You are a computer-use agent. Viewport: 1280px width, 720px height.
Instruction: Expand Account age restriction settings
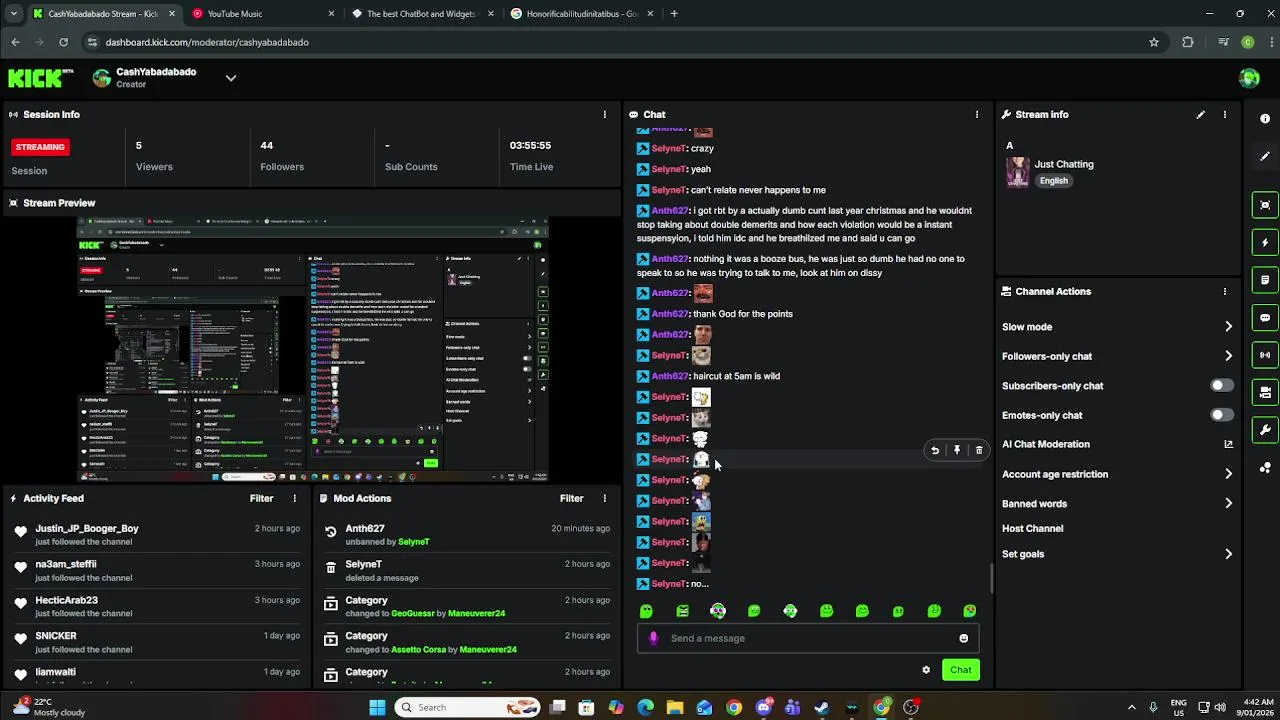(x=1228, y=474)
